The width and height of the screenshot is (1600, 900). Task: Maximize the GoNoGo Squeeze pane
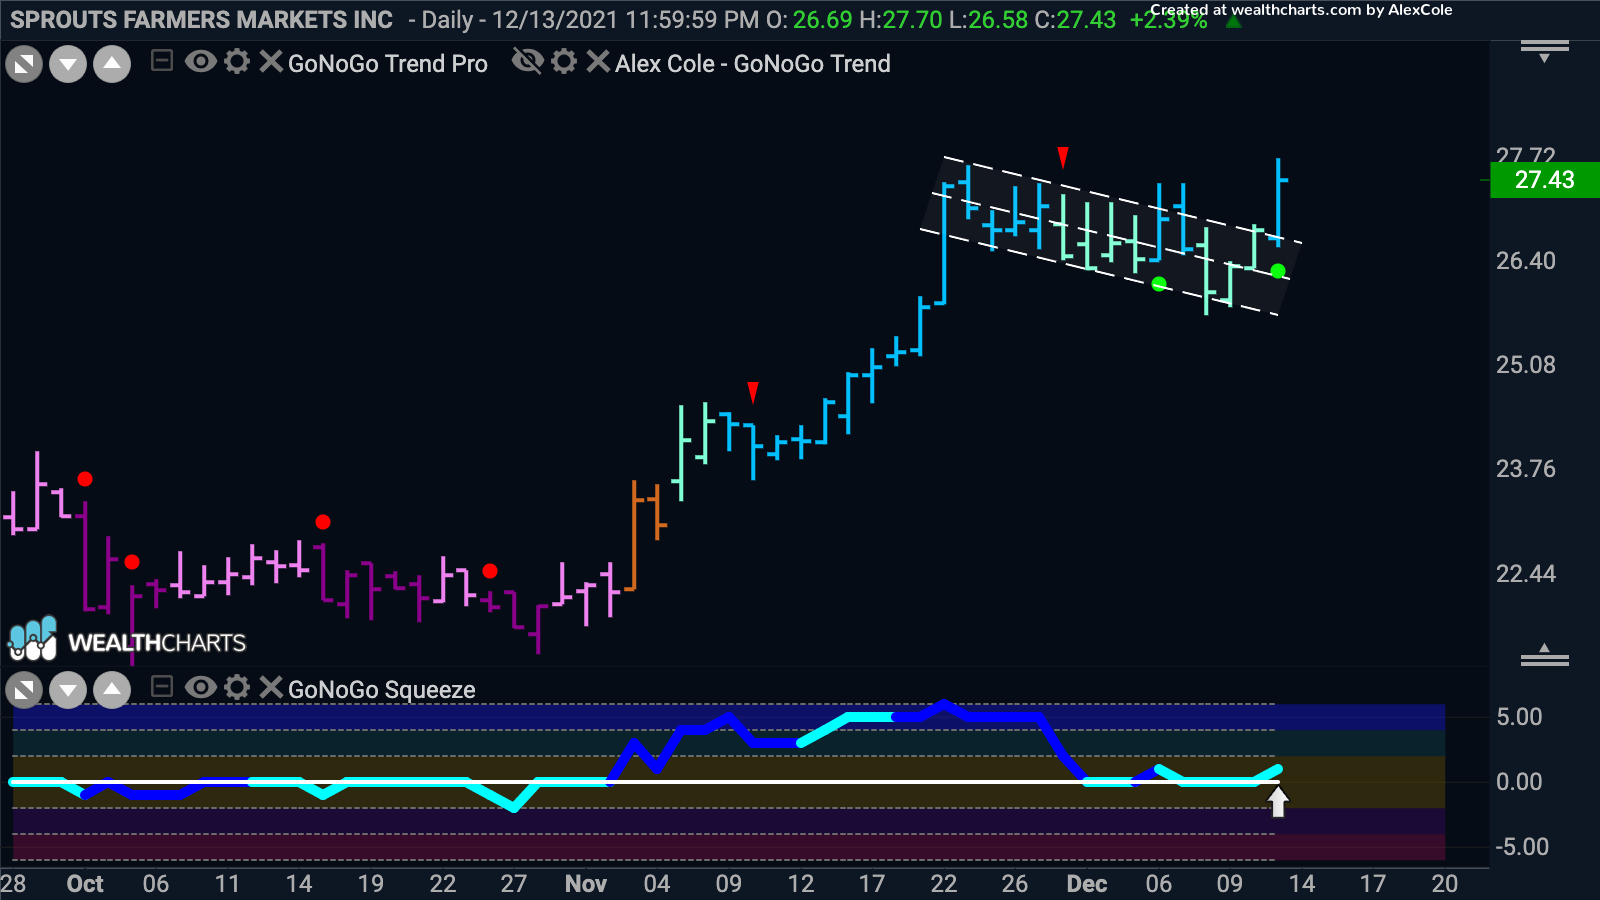point(24,690)
